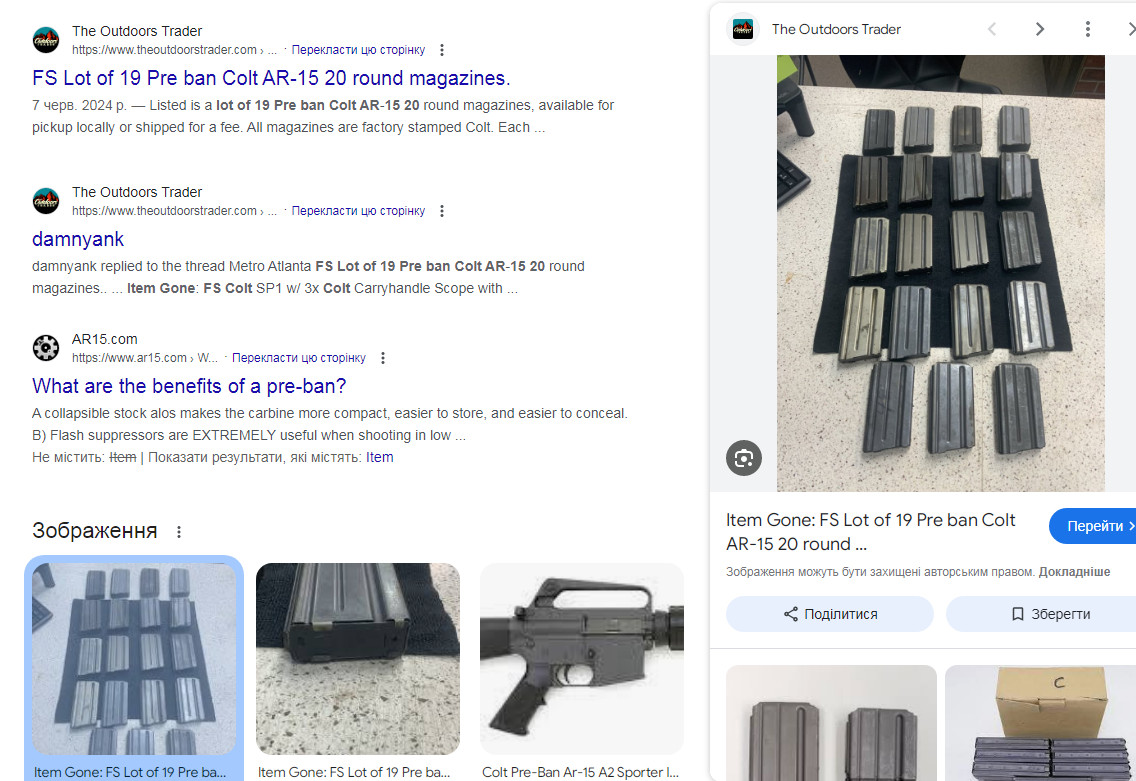Image resolution: width=1136 pixels, height=781 pixels.
Task: Click the 'AR15.com' site name
Action: pos(104,339)
